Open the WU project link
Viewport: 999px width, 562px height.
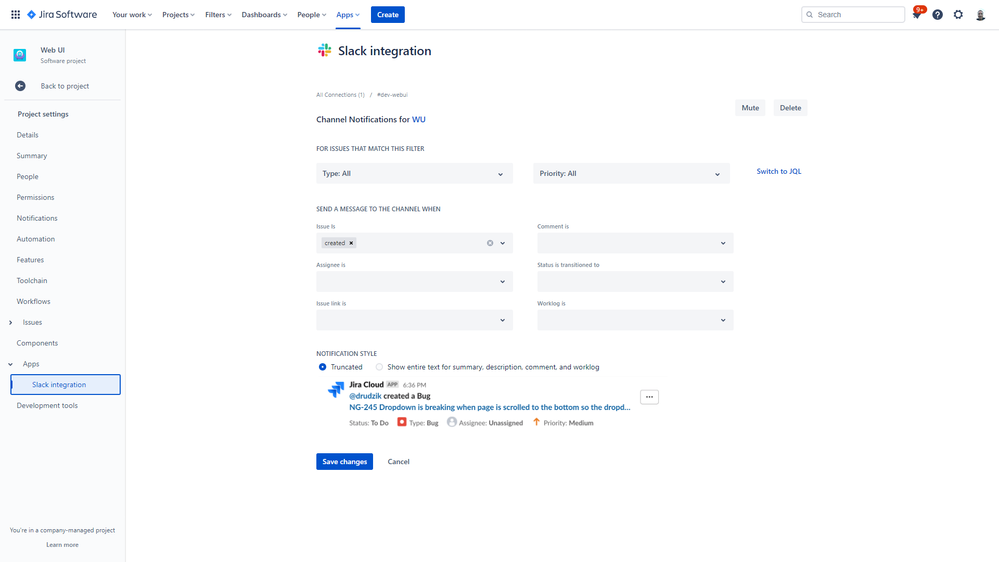point(419,119)
